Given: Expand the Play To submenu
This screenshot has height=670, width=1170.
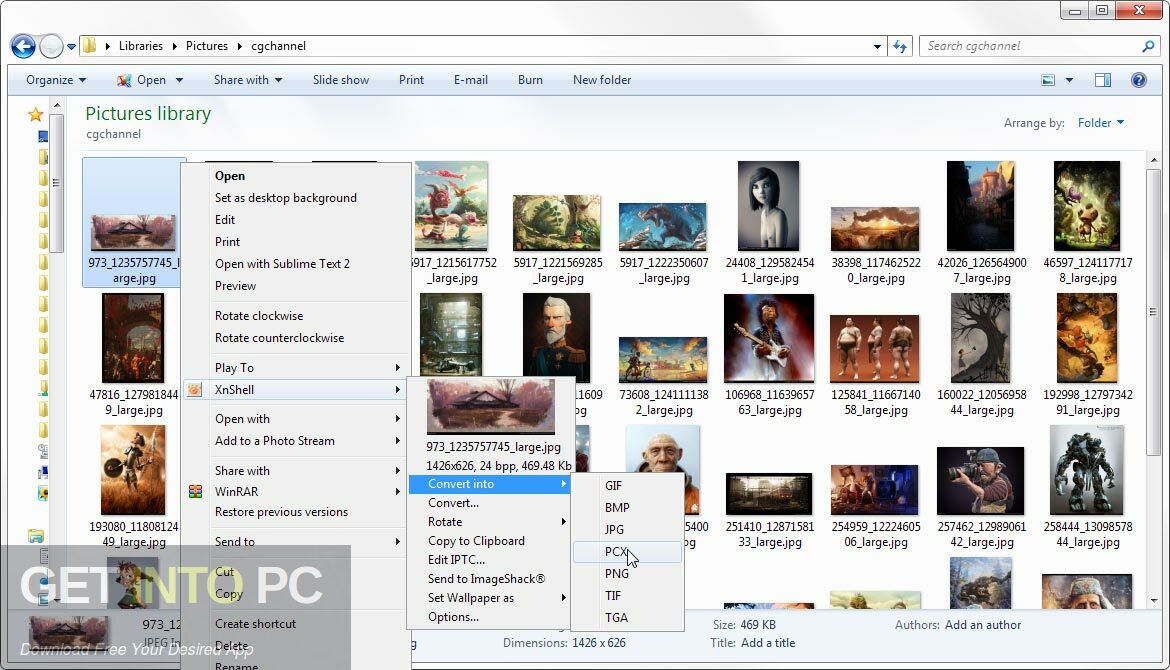Looking at the screenshot, I should 297,367.
